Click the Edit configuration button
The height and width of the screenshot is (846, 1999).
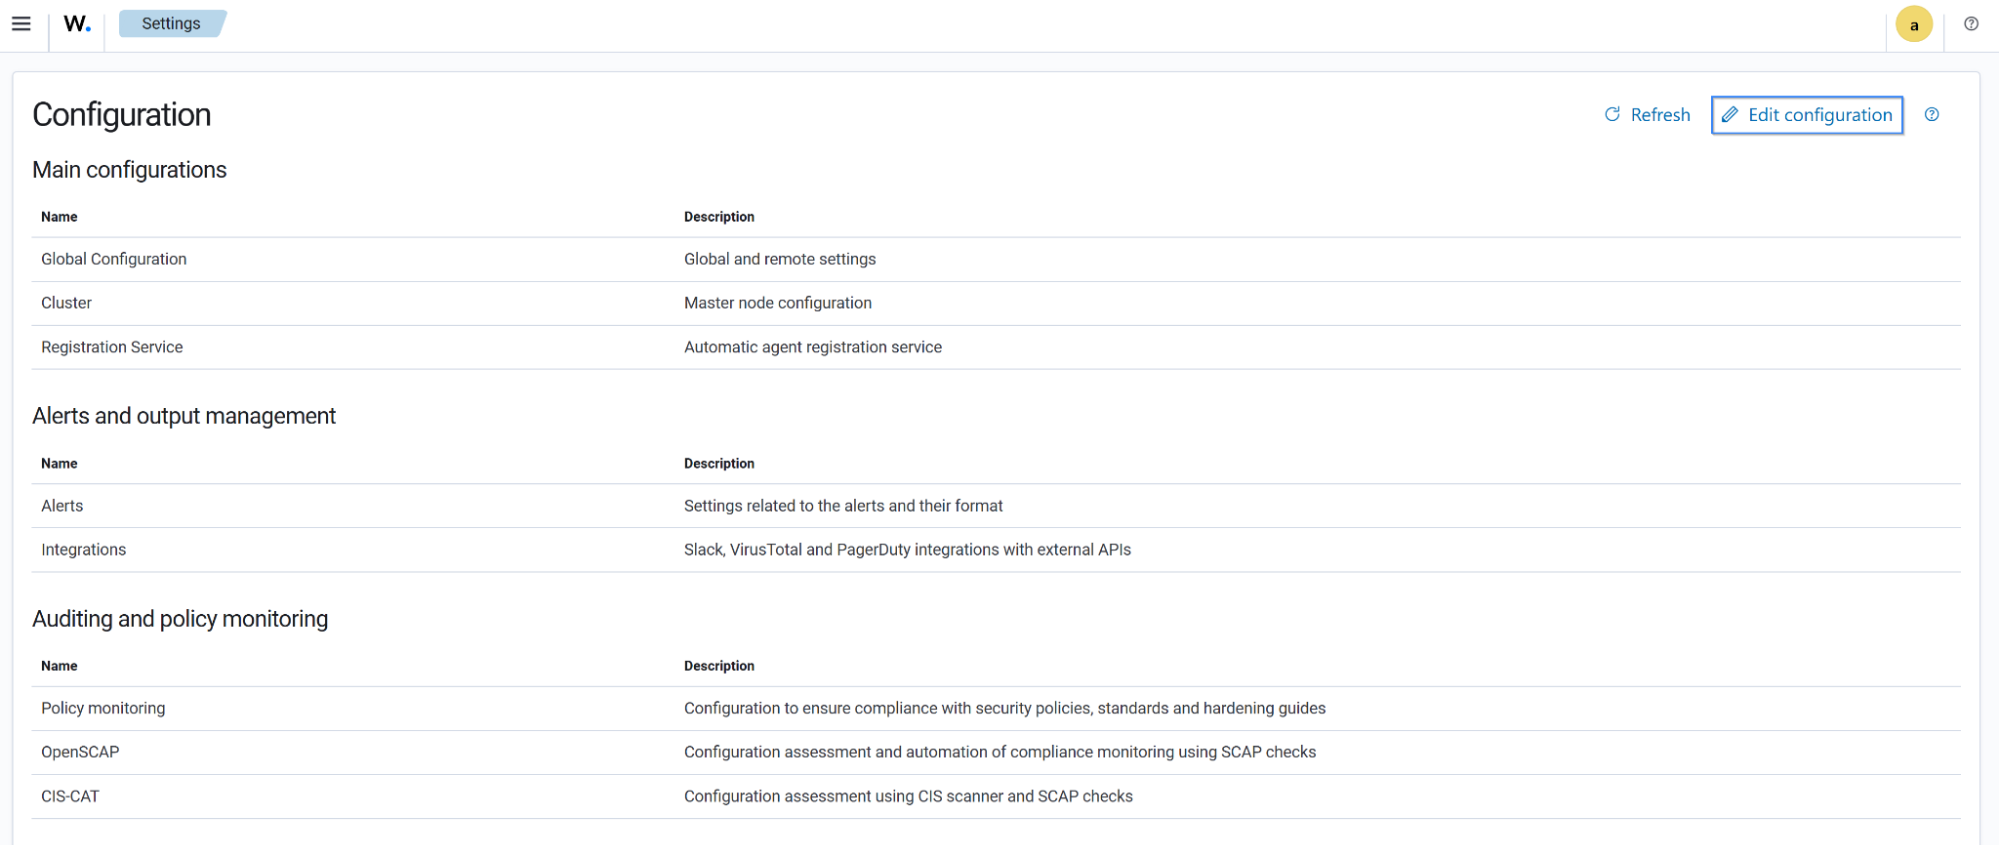(x=1807, y=114)
